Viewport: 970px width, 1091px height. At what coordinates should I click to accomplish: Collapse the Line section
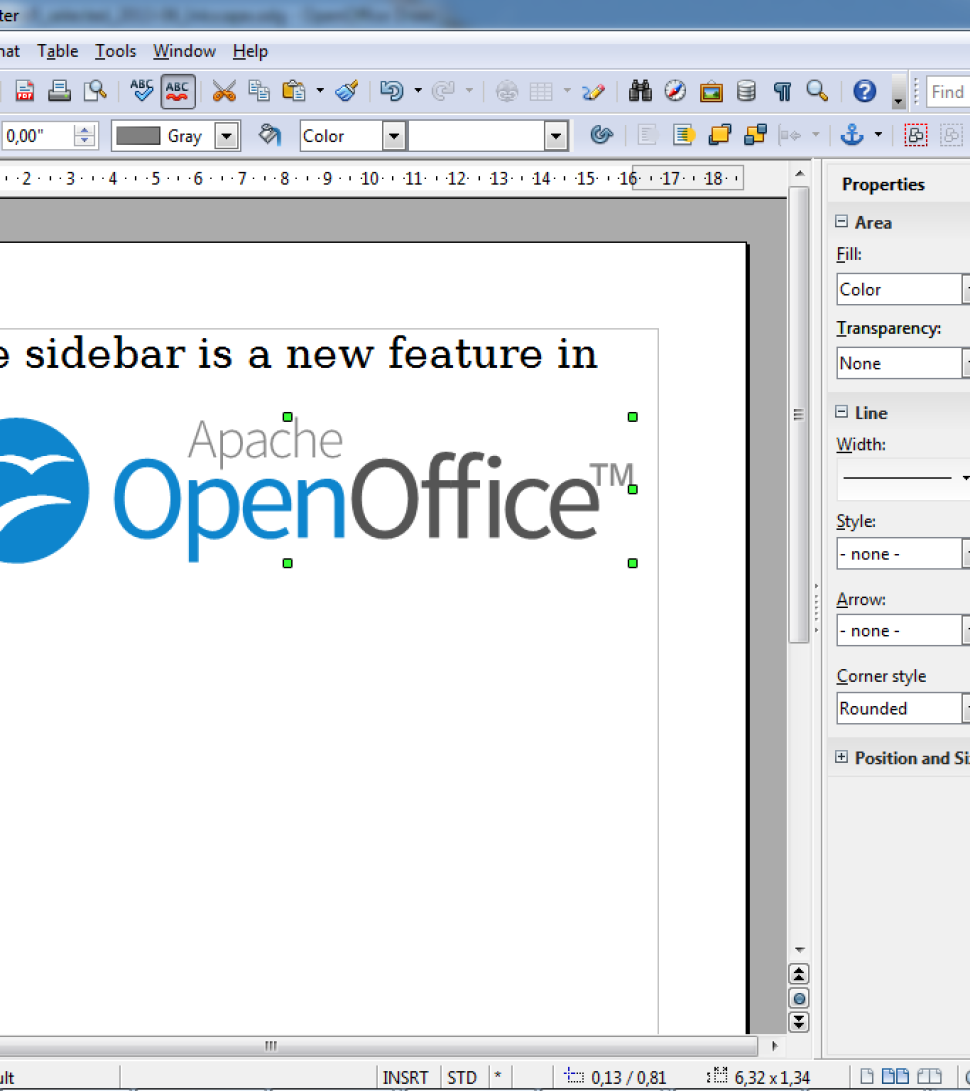tap(841, 412)
